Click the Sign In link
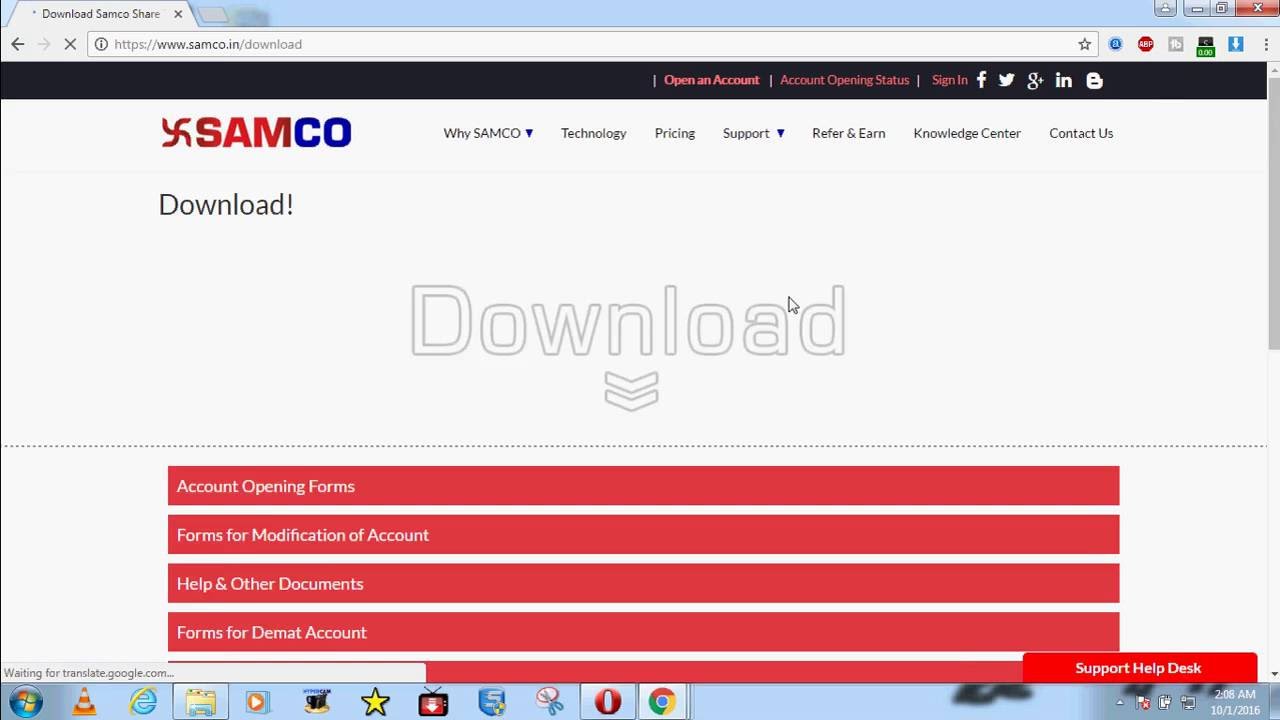 949,80
